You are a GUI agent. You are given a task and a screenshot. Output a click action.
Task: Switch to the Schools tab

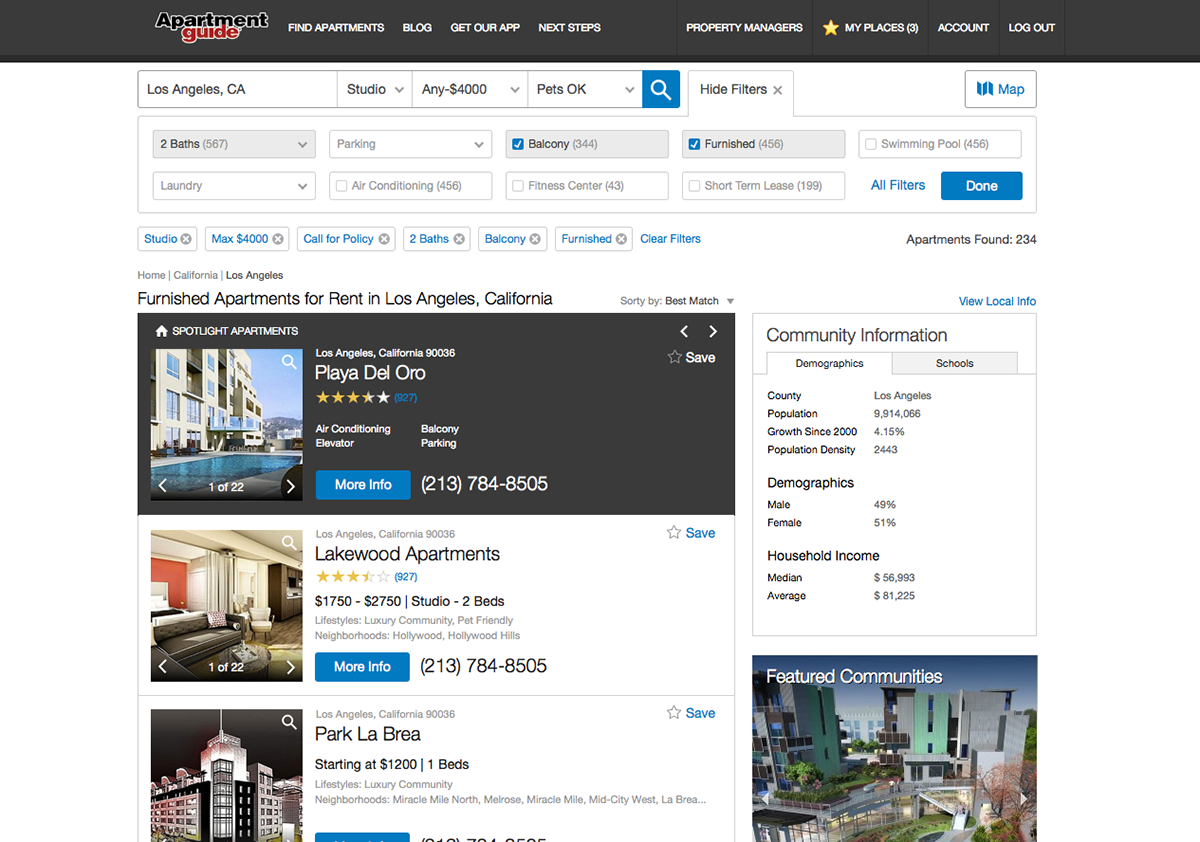point(954,363)
